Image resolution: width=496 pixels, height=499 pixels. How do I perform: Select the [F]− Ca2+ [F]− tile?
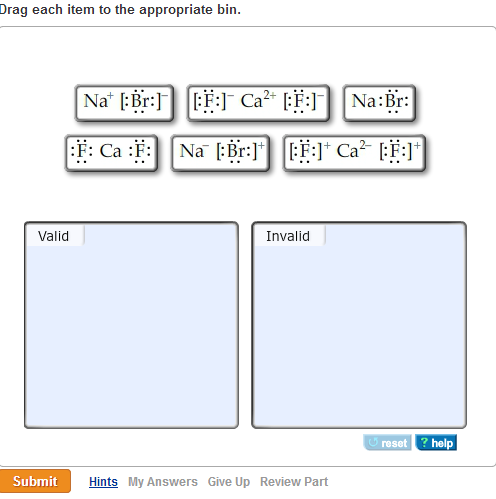click(258, 103)
